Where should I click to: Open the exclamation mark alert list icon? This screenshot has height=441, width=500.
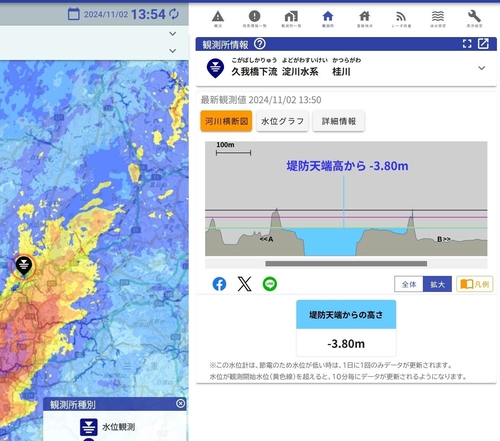tap(254, 18)
